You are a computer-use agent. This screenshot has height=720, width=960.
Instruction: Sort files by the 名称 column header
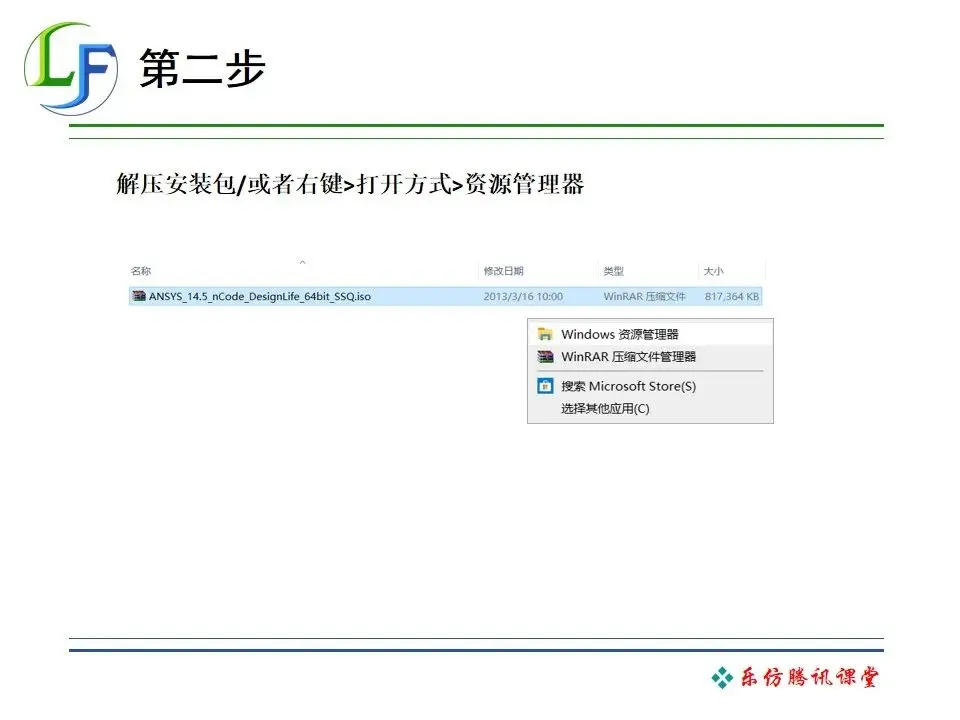tap(141, 271)
